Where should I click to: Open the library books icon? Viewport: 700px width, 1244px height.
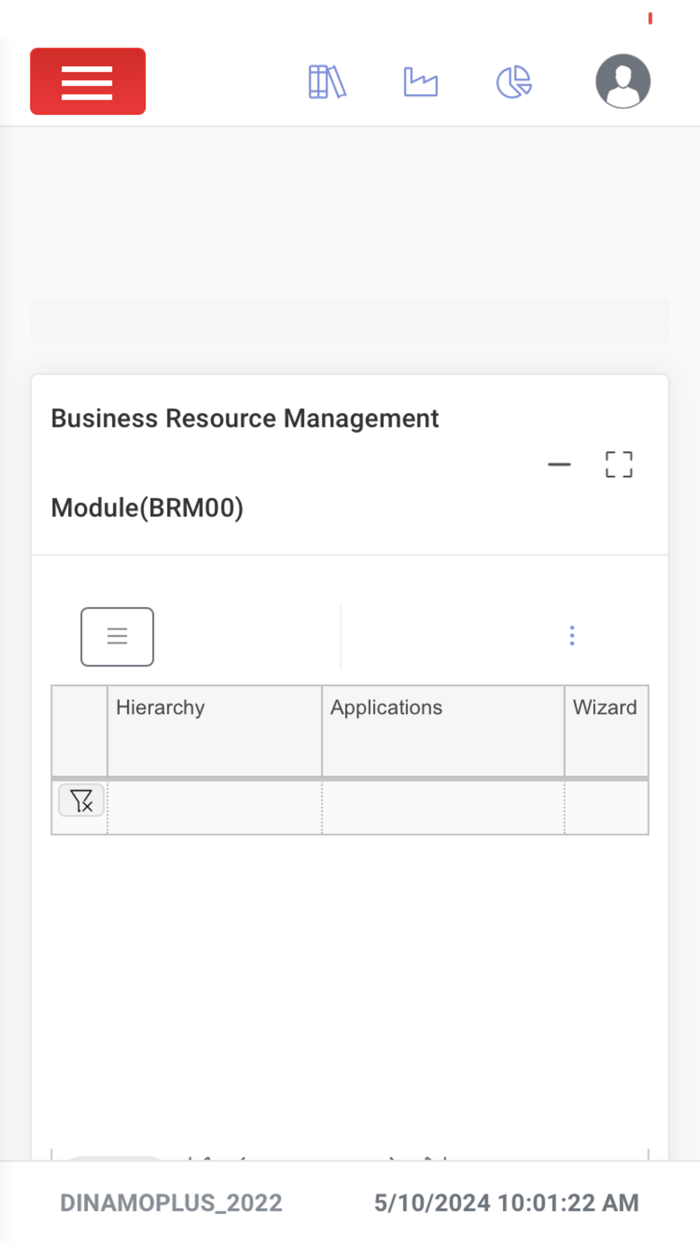[x=327, y=82]
